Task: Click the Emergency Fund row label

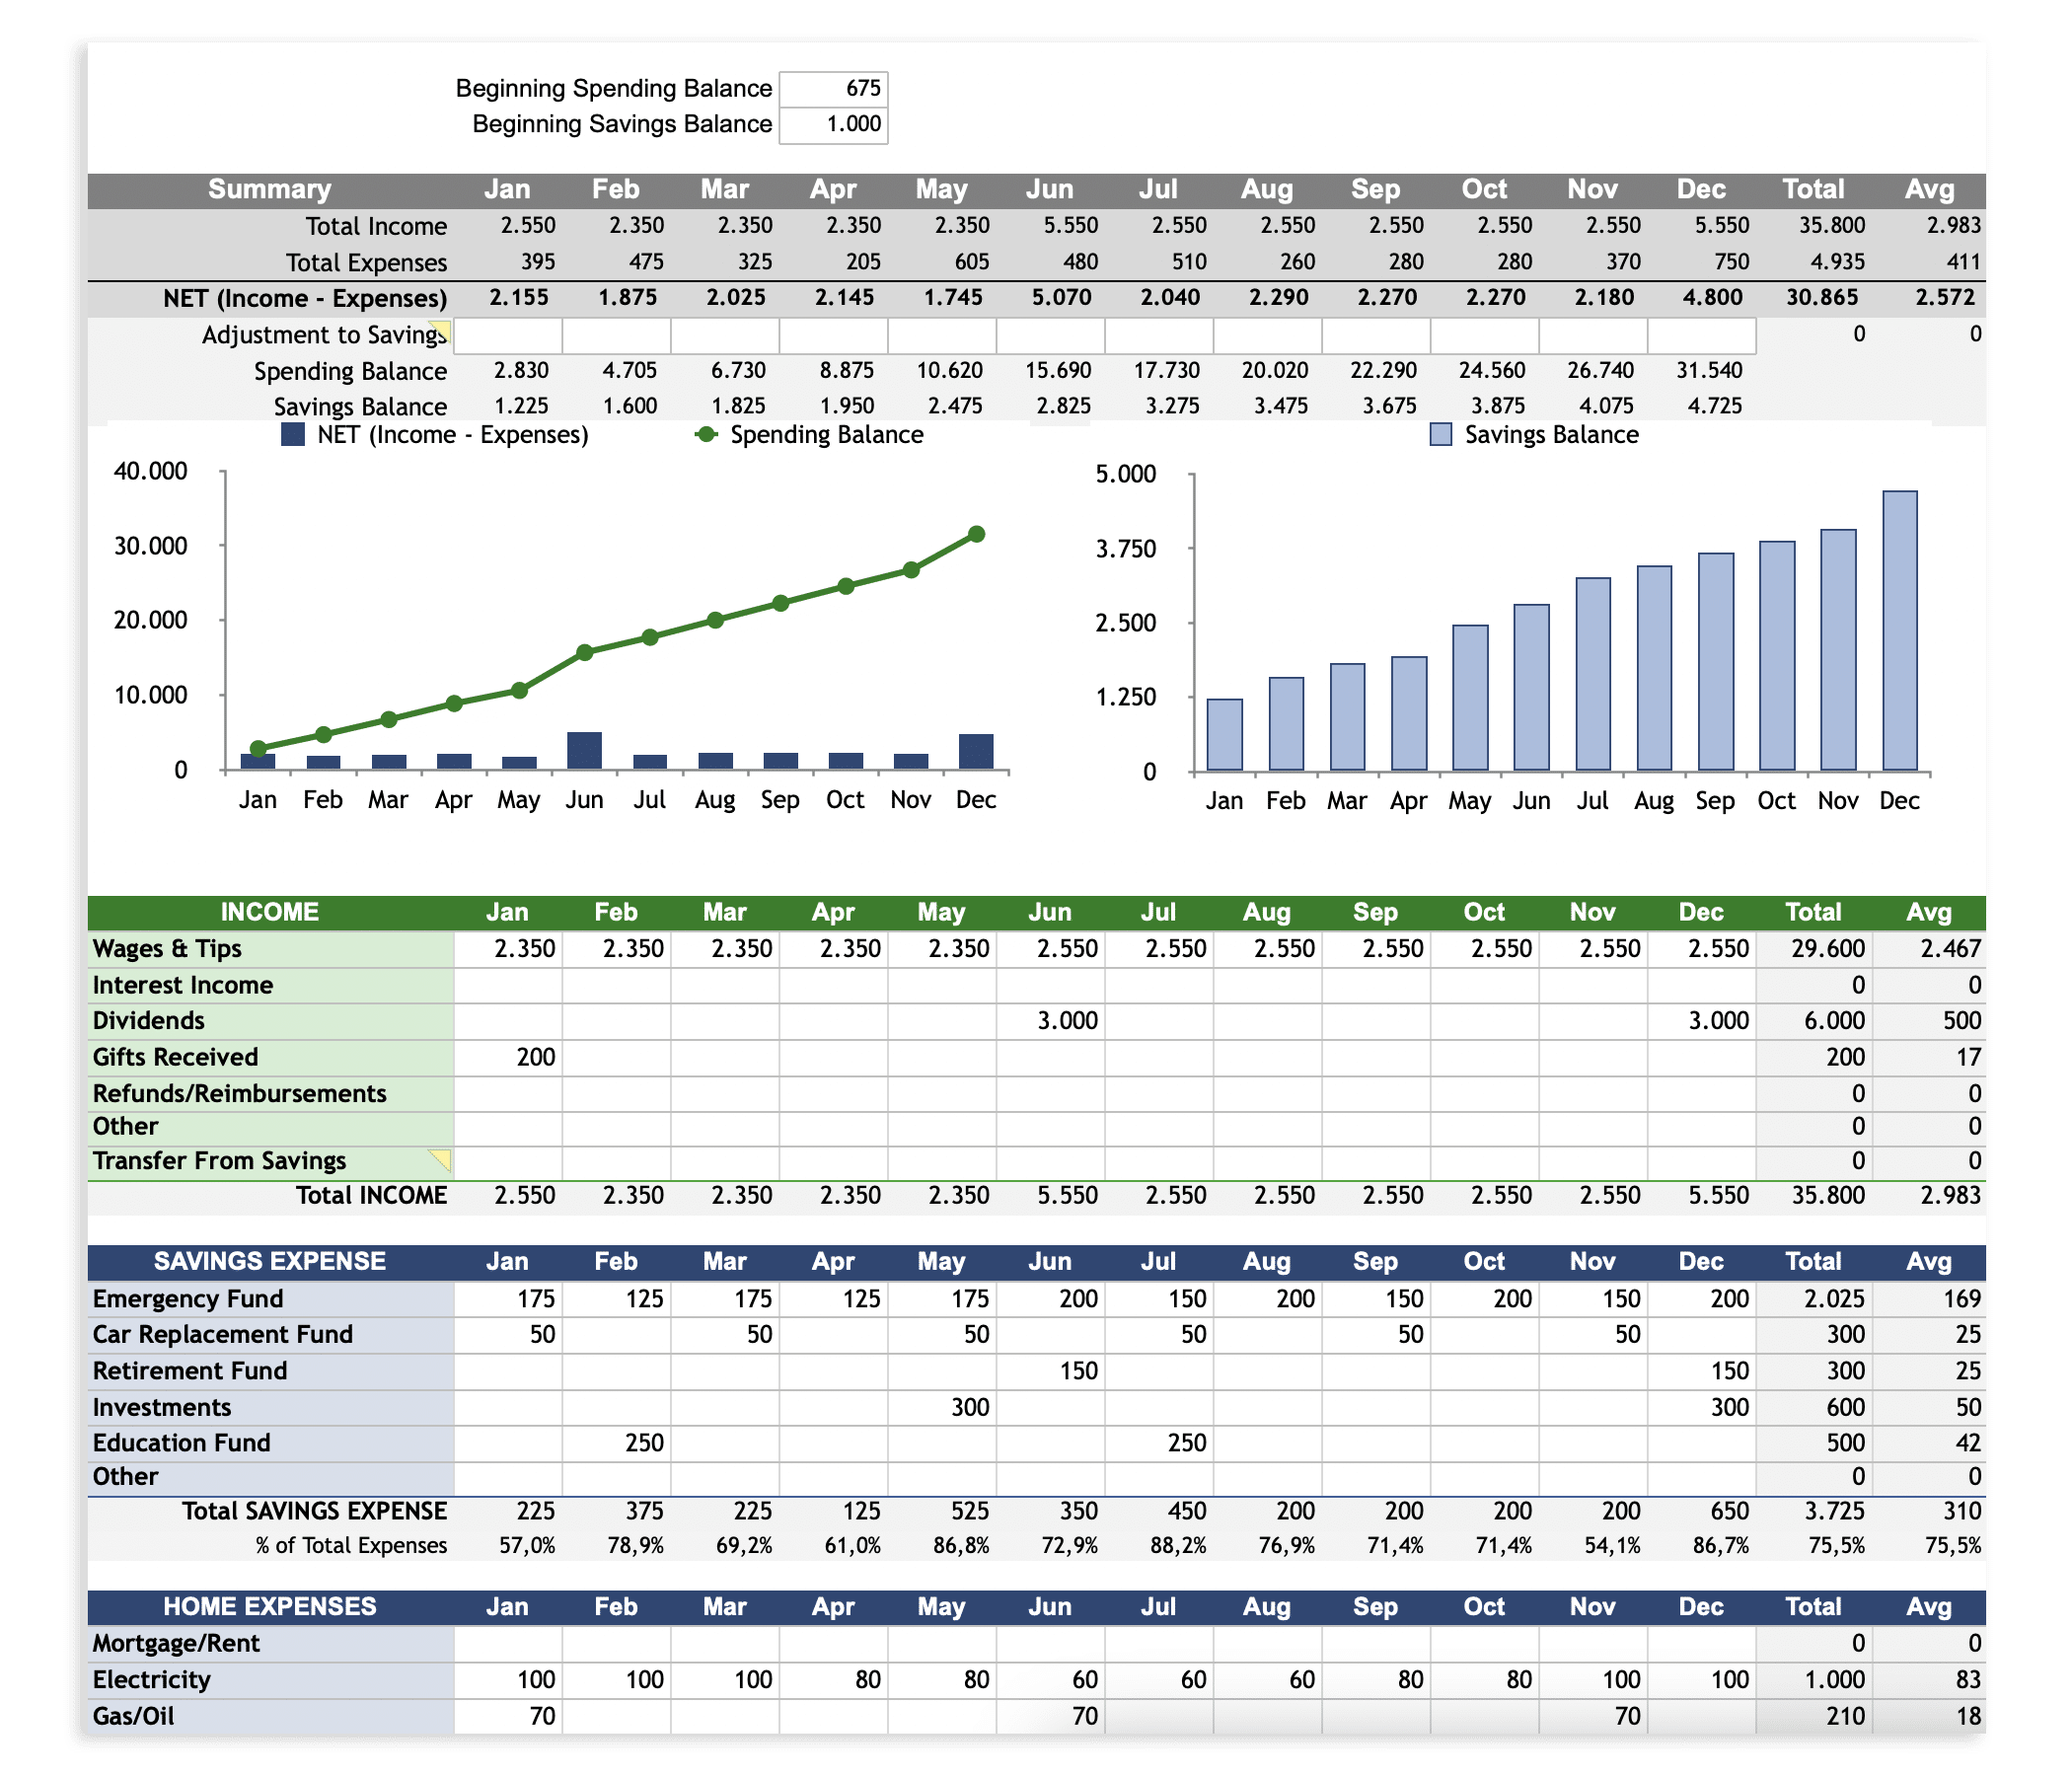Action: point(187,1299)
